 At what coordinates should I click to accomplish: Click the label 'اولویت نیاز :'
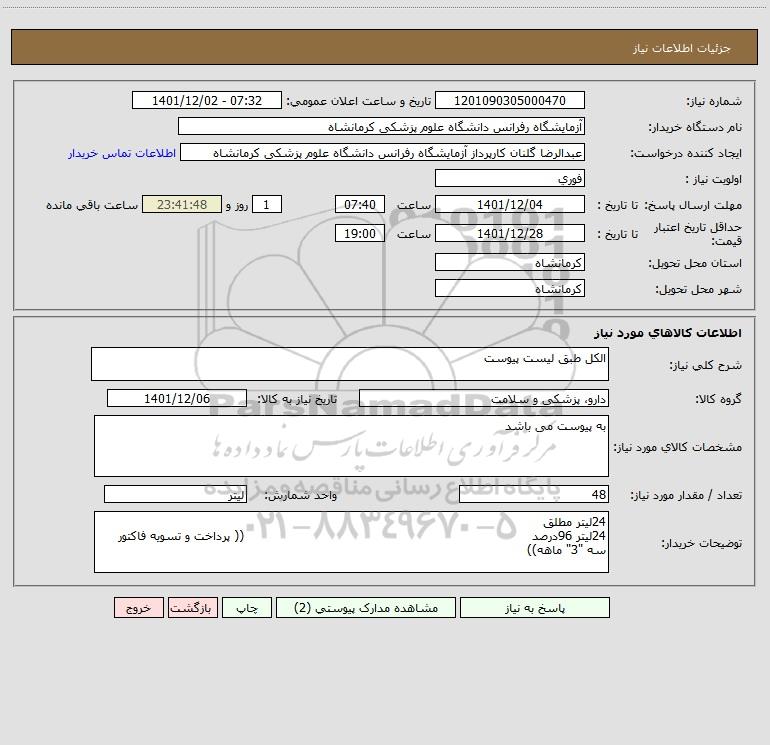click(713, 180)
